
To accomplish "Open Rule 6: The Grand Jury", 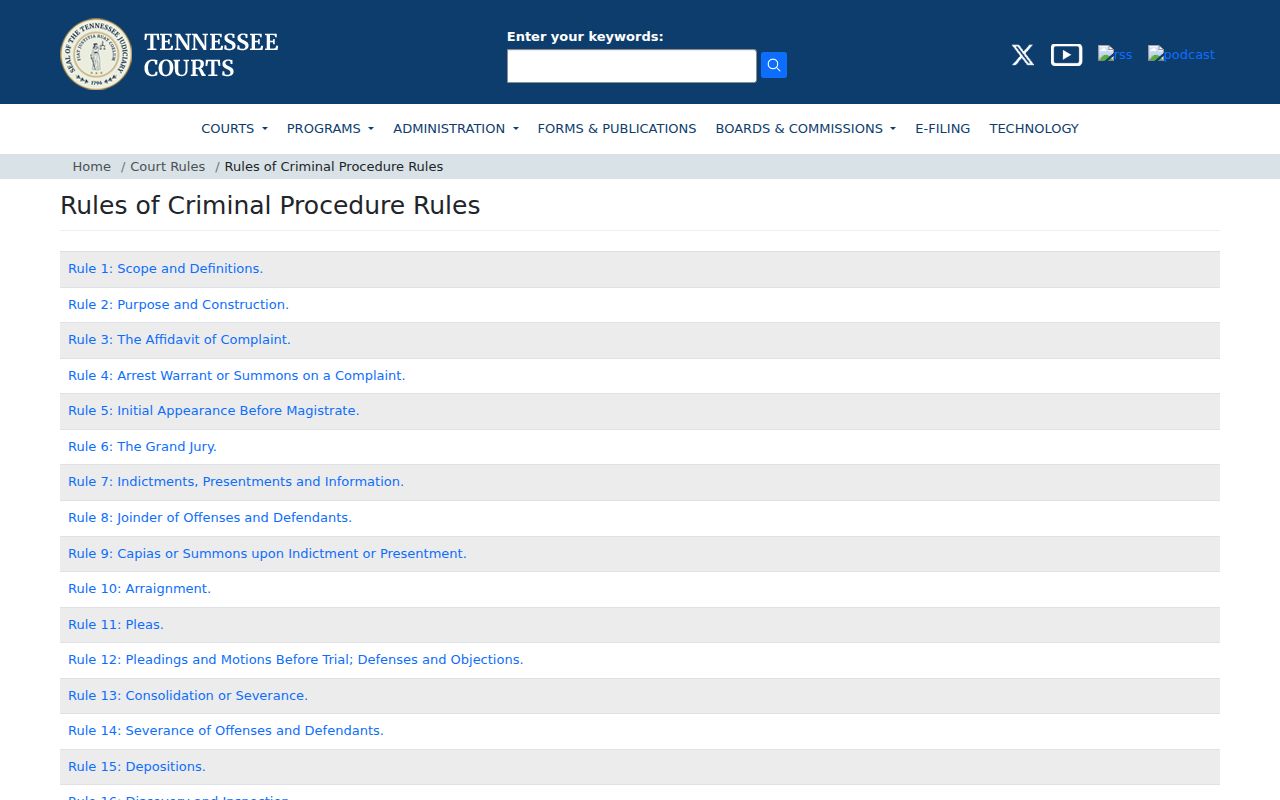I will point(142,447).
